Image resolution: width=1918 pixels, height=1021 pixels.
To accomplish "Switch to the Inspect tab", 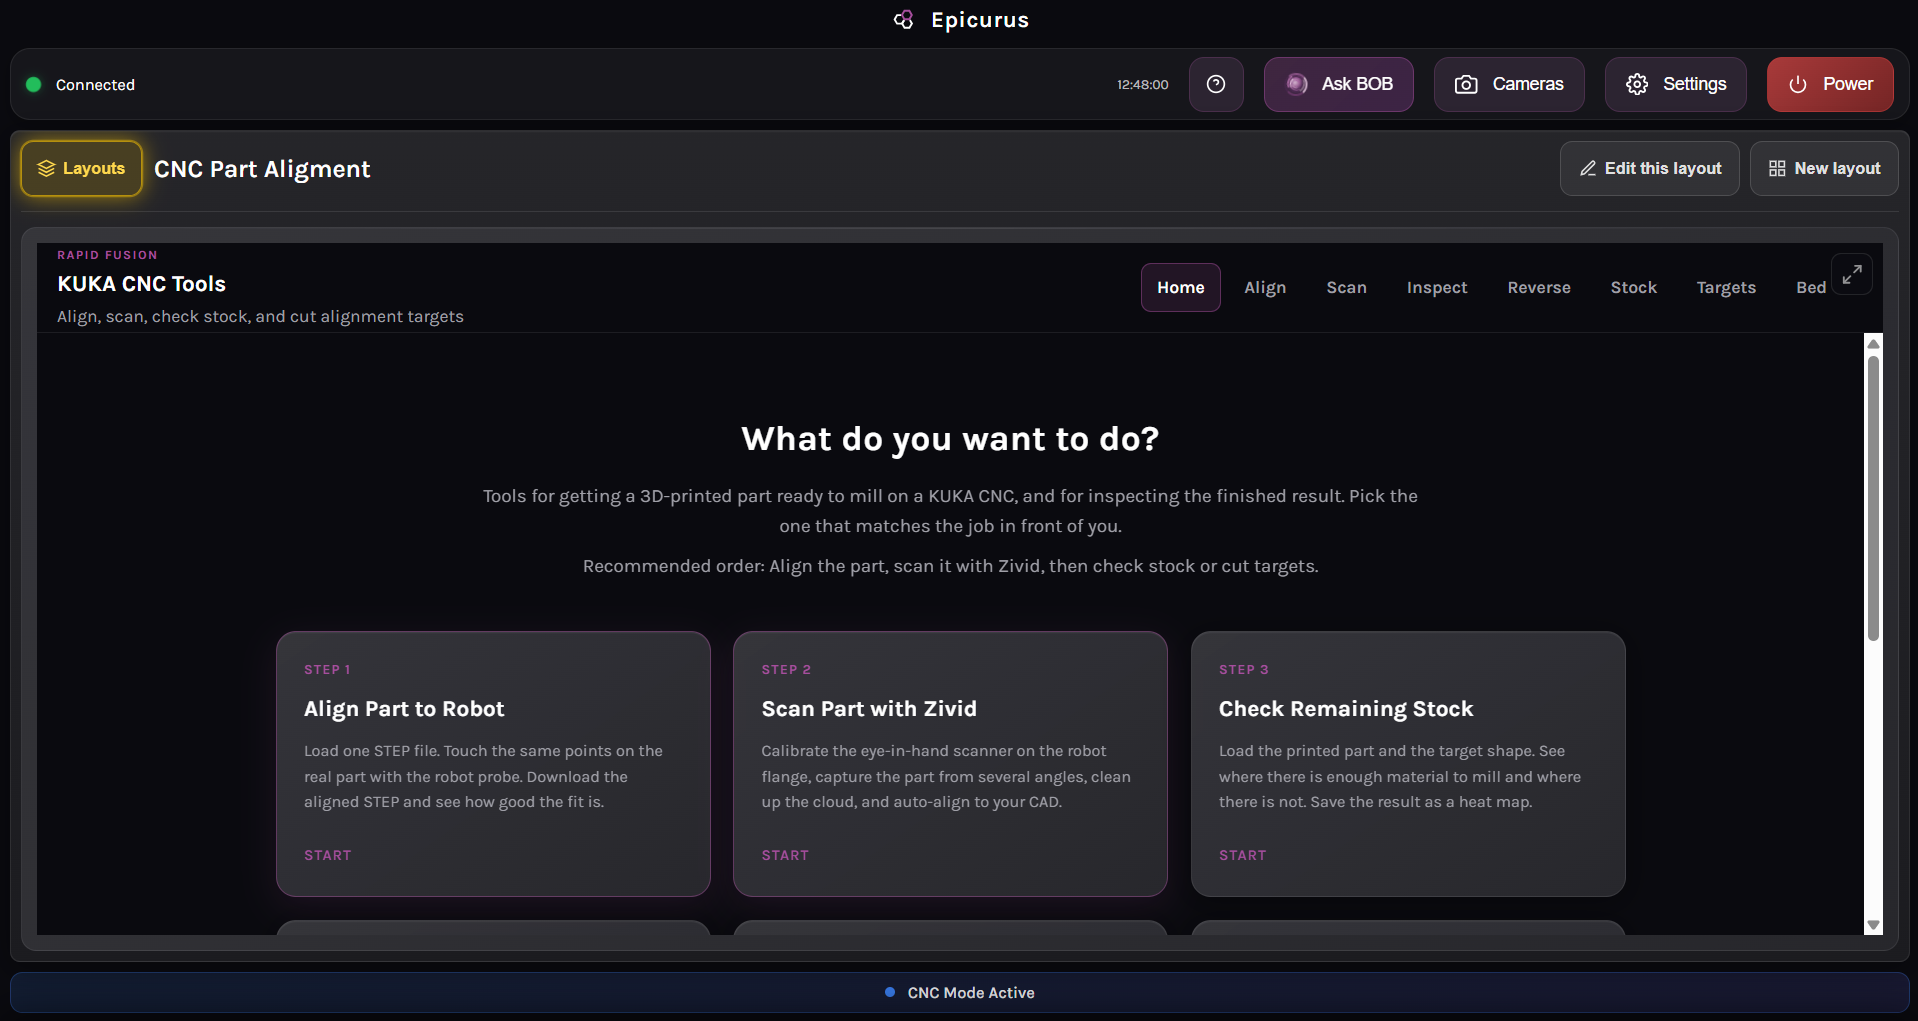I will point(1437,287).
